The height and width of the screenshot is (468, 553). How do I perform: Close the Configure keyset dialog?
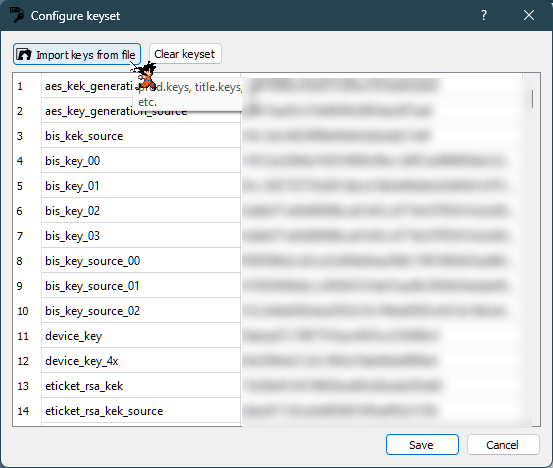[529, 15]
